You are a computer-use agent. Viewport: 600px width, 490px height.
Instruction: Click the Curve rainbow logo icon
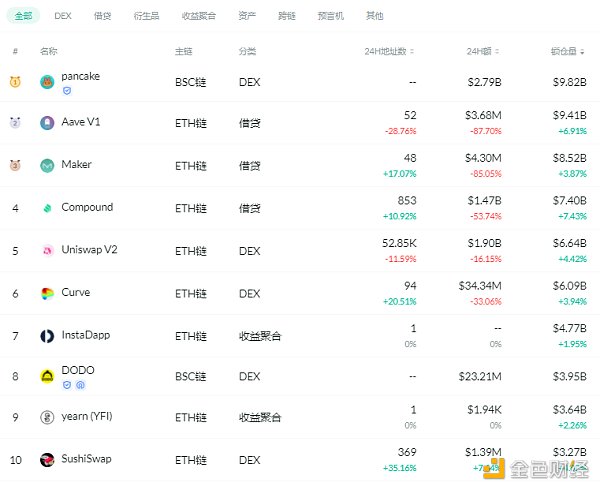[x=47, y=293]
